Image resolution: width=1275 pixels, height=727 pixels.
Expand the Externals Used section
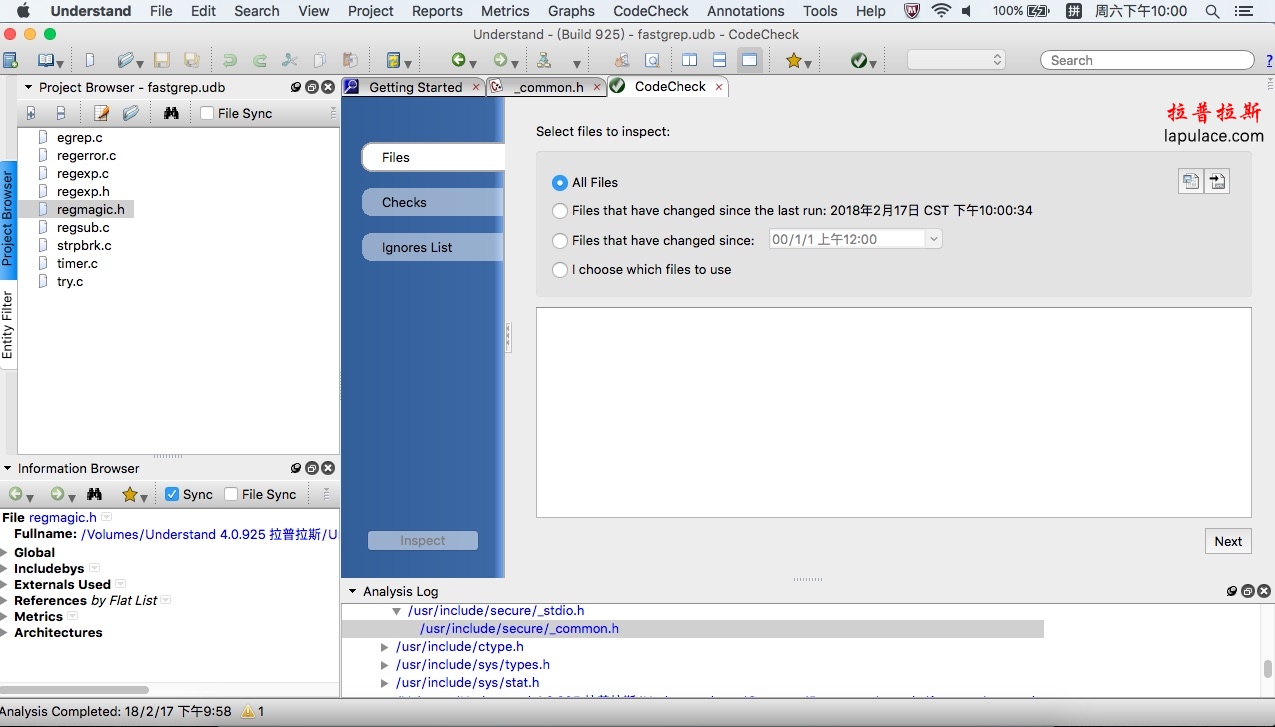click(x=5, y=584)
